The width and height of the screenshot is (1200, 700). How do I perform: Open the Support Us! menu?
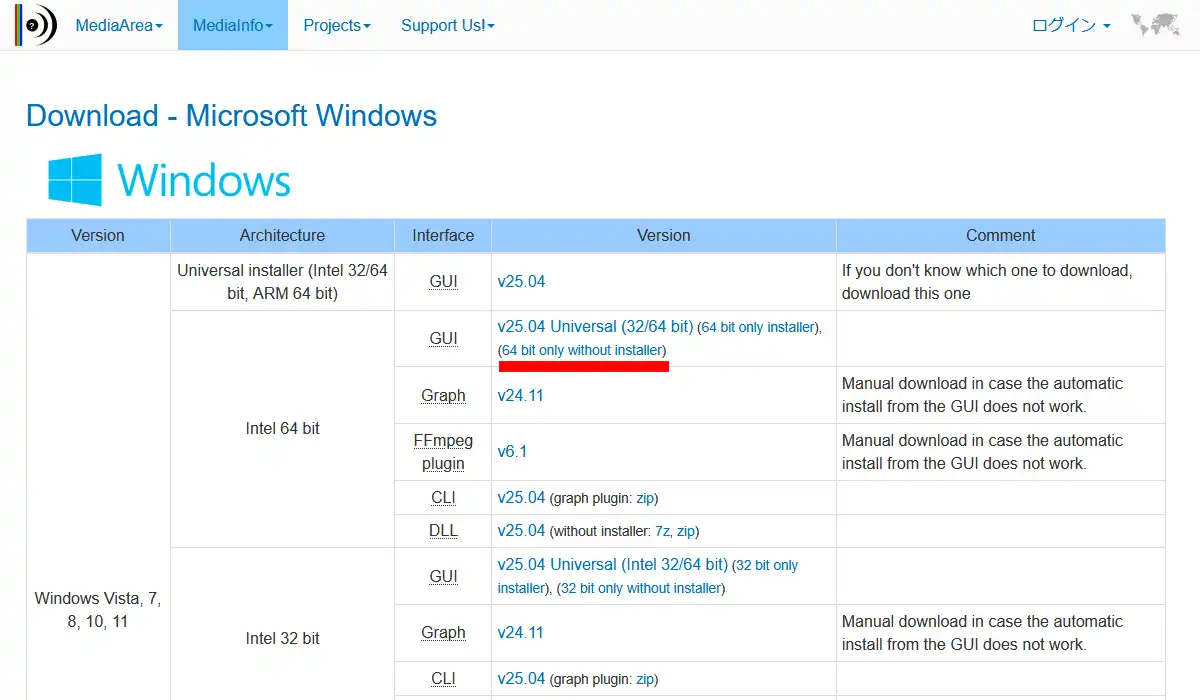pos(448,25)
